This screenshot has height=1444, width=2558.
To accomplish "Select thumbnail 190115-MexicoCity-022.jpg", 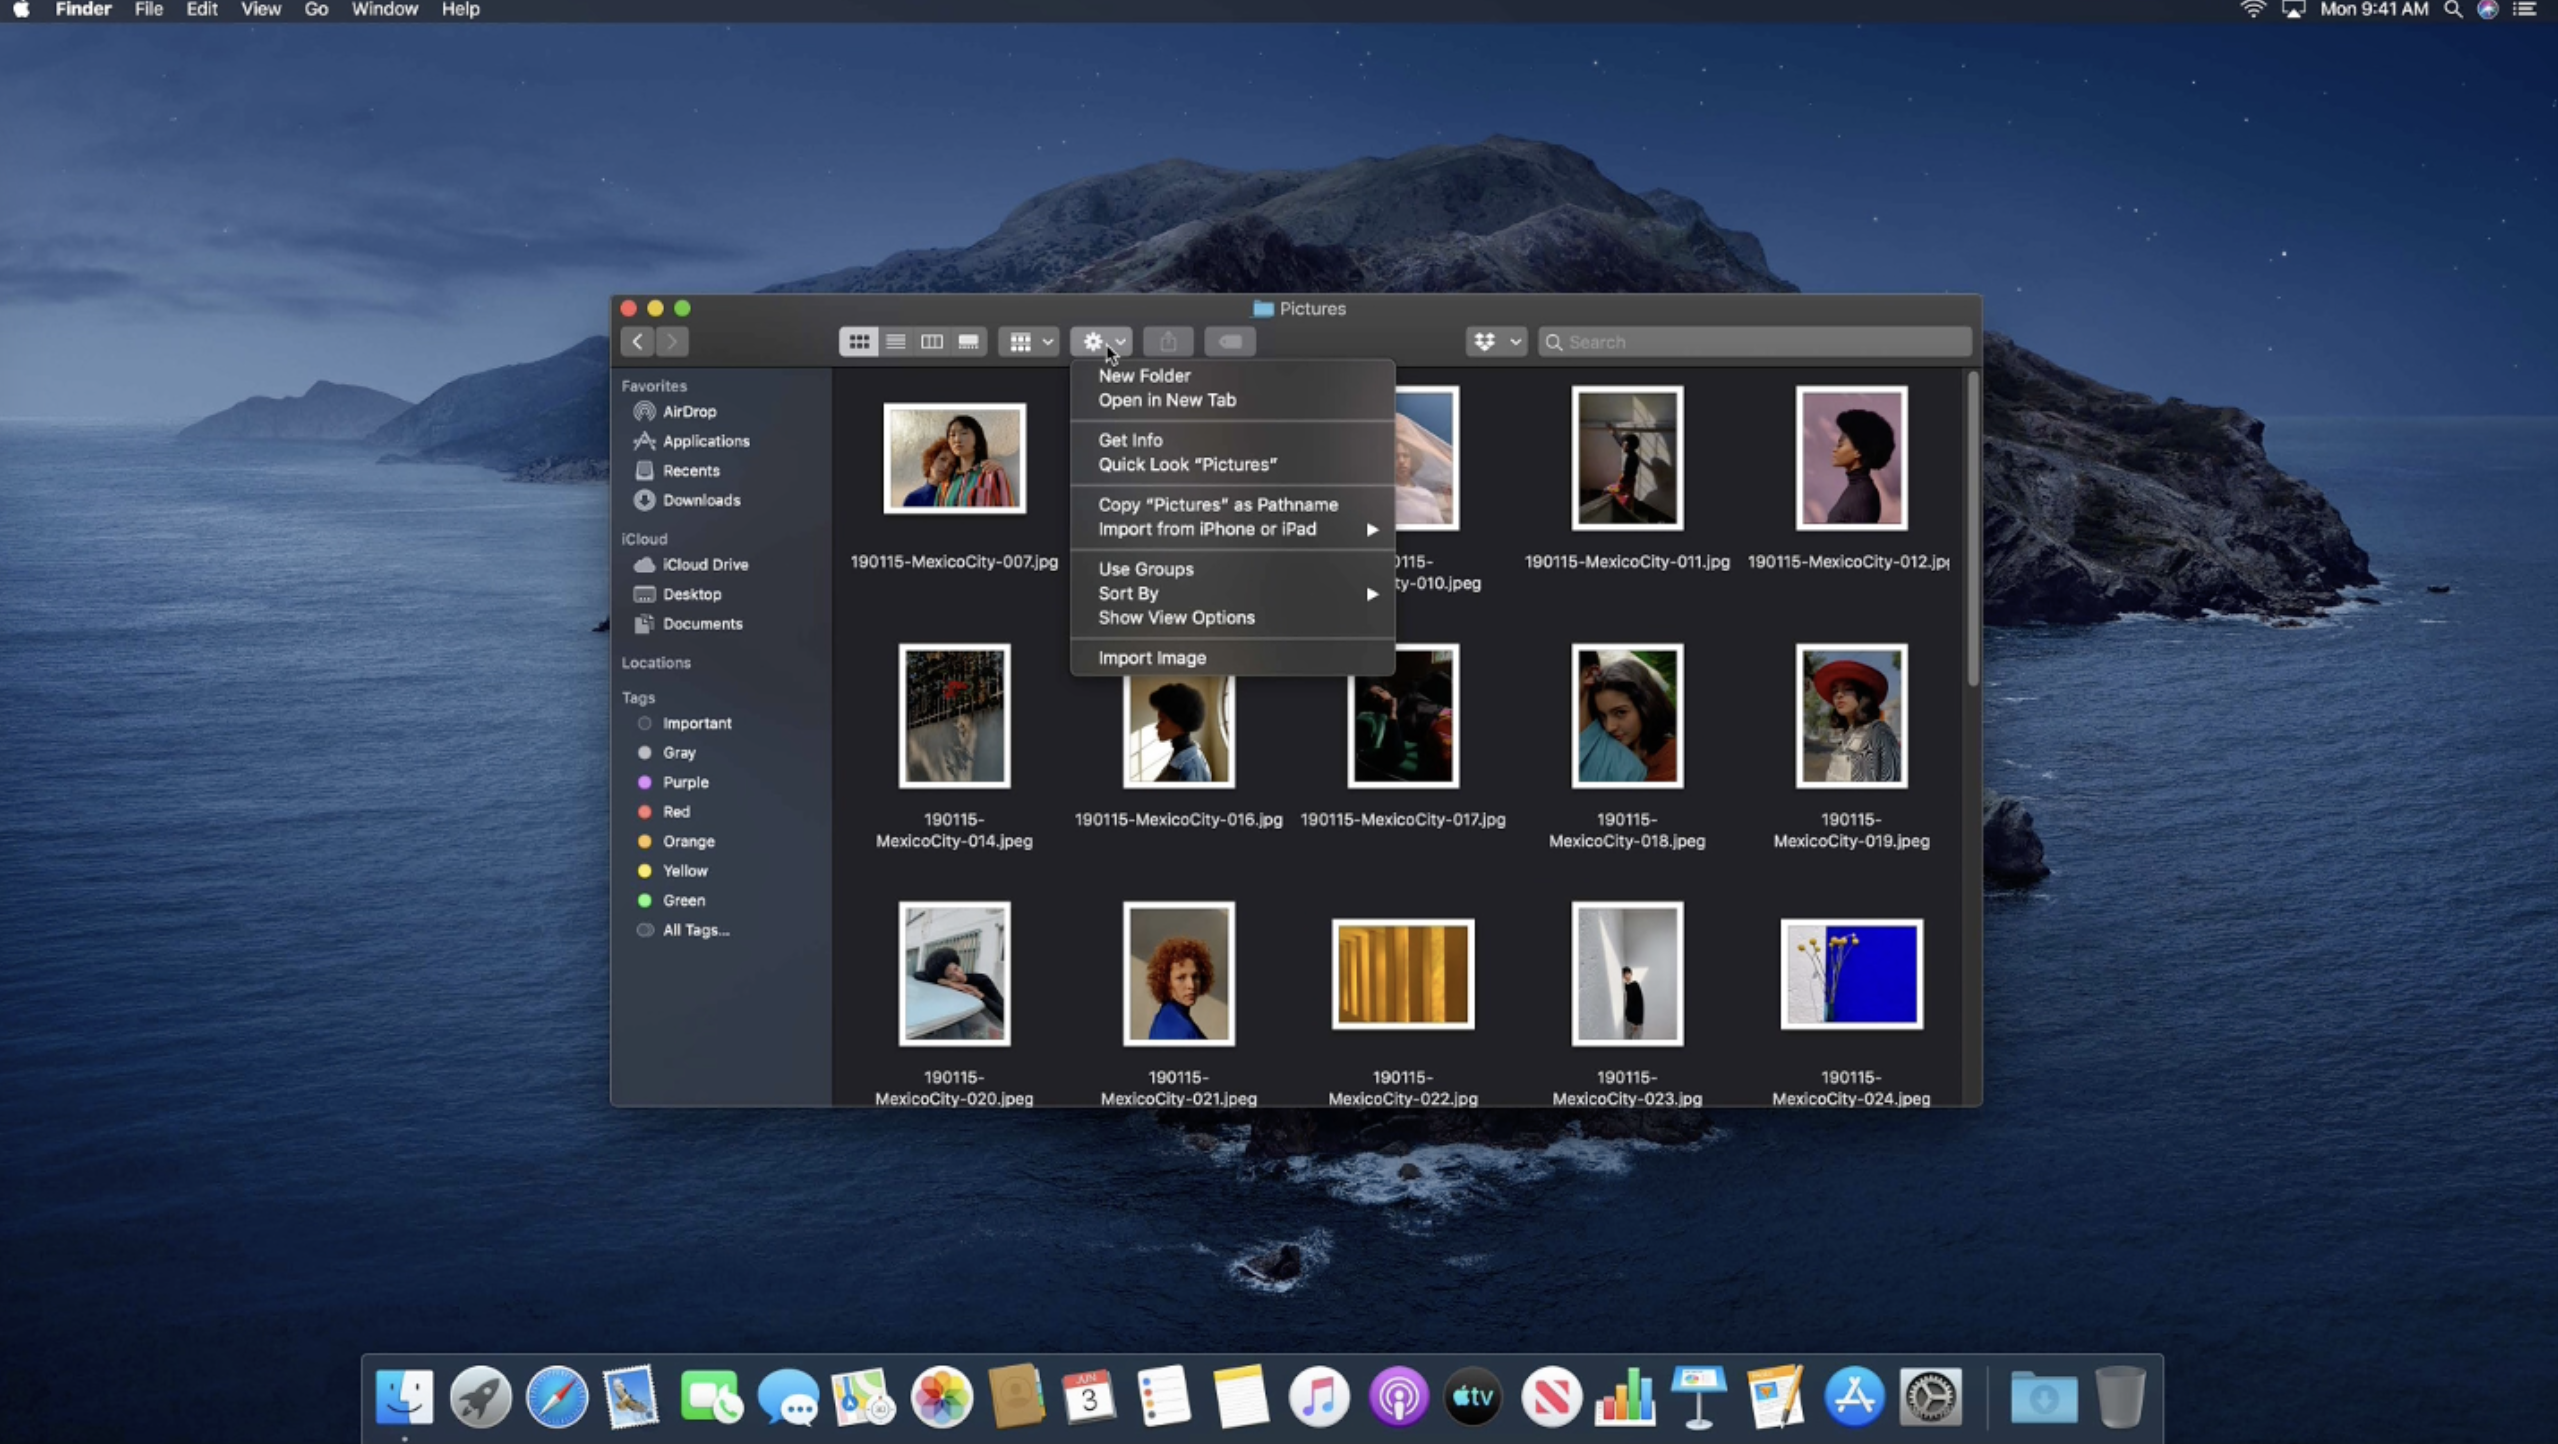I will (1402, 974).
